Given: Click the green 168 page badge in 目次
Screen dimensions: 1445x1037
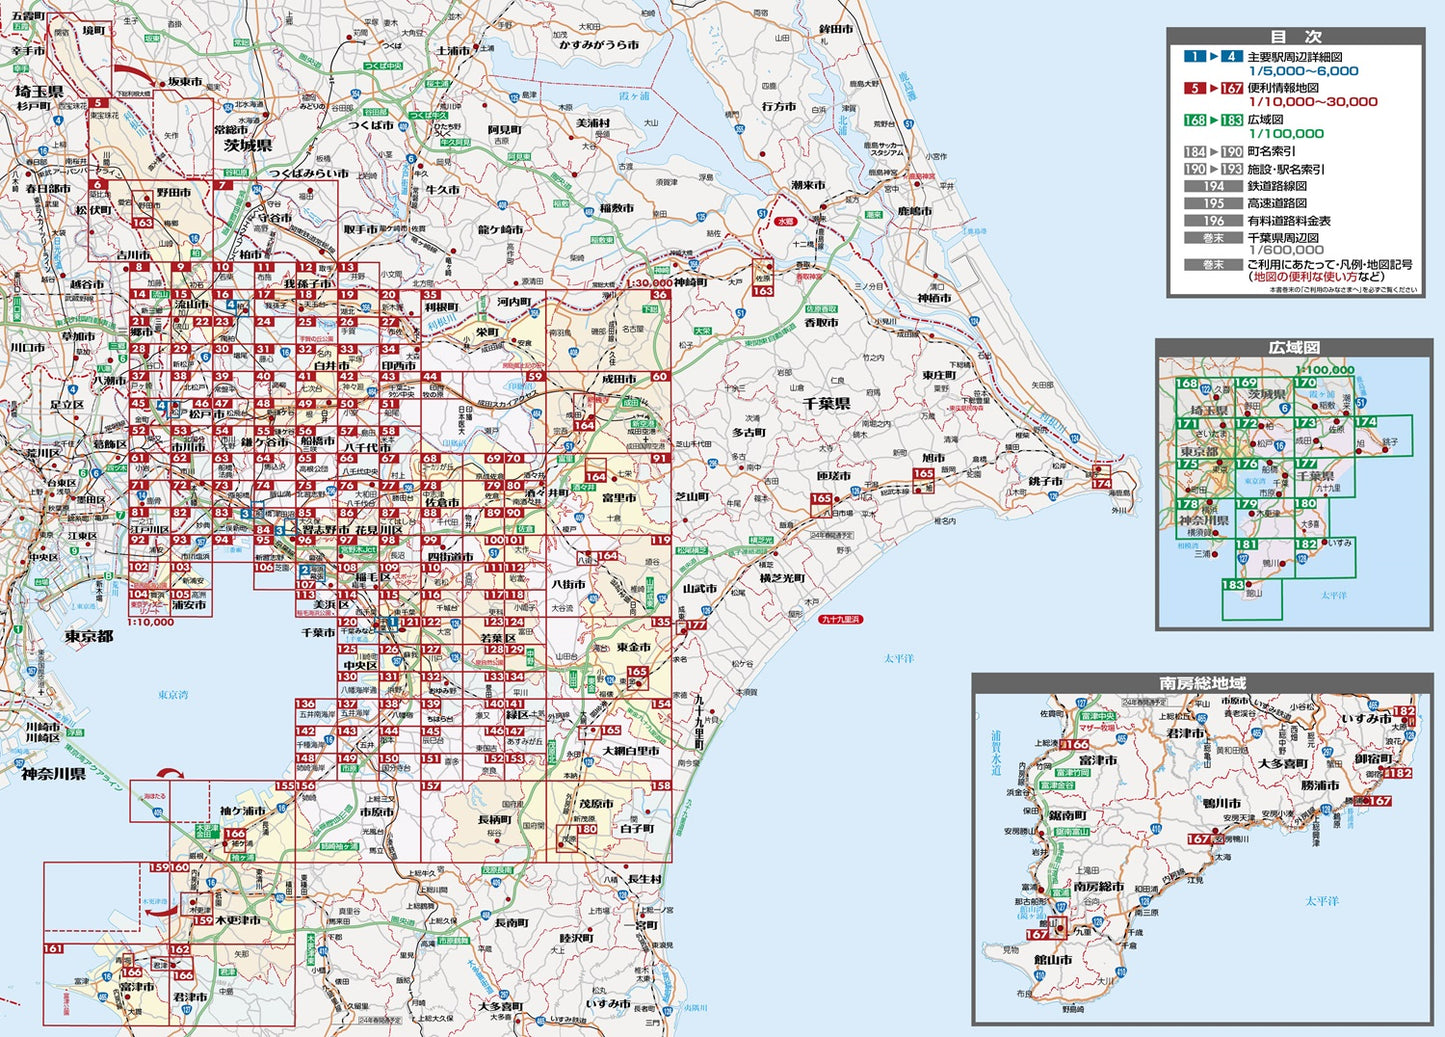Looking at the screenshot, I should 1195,120.
